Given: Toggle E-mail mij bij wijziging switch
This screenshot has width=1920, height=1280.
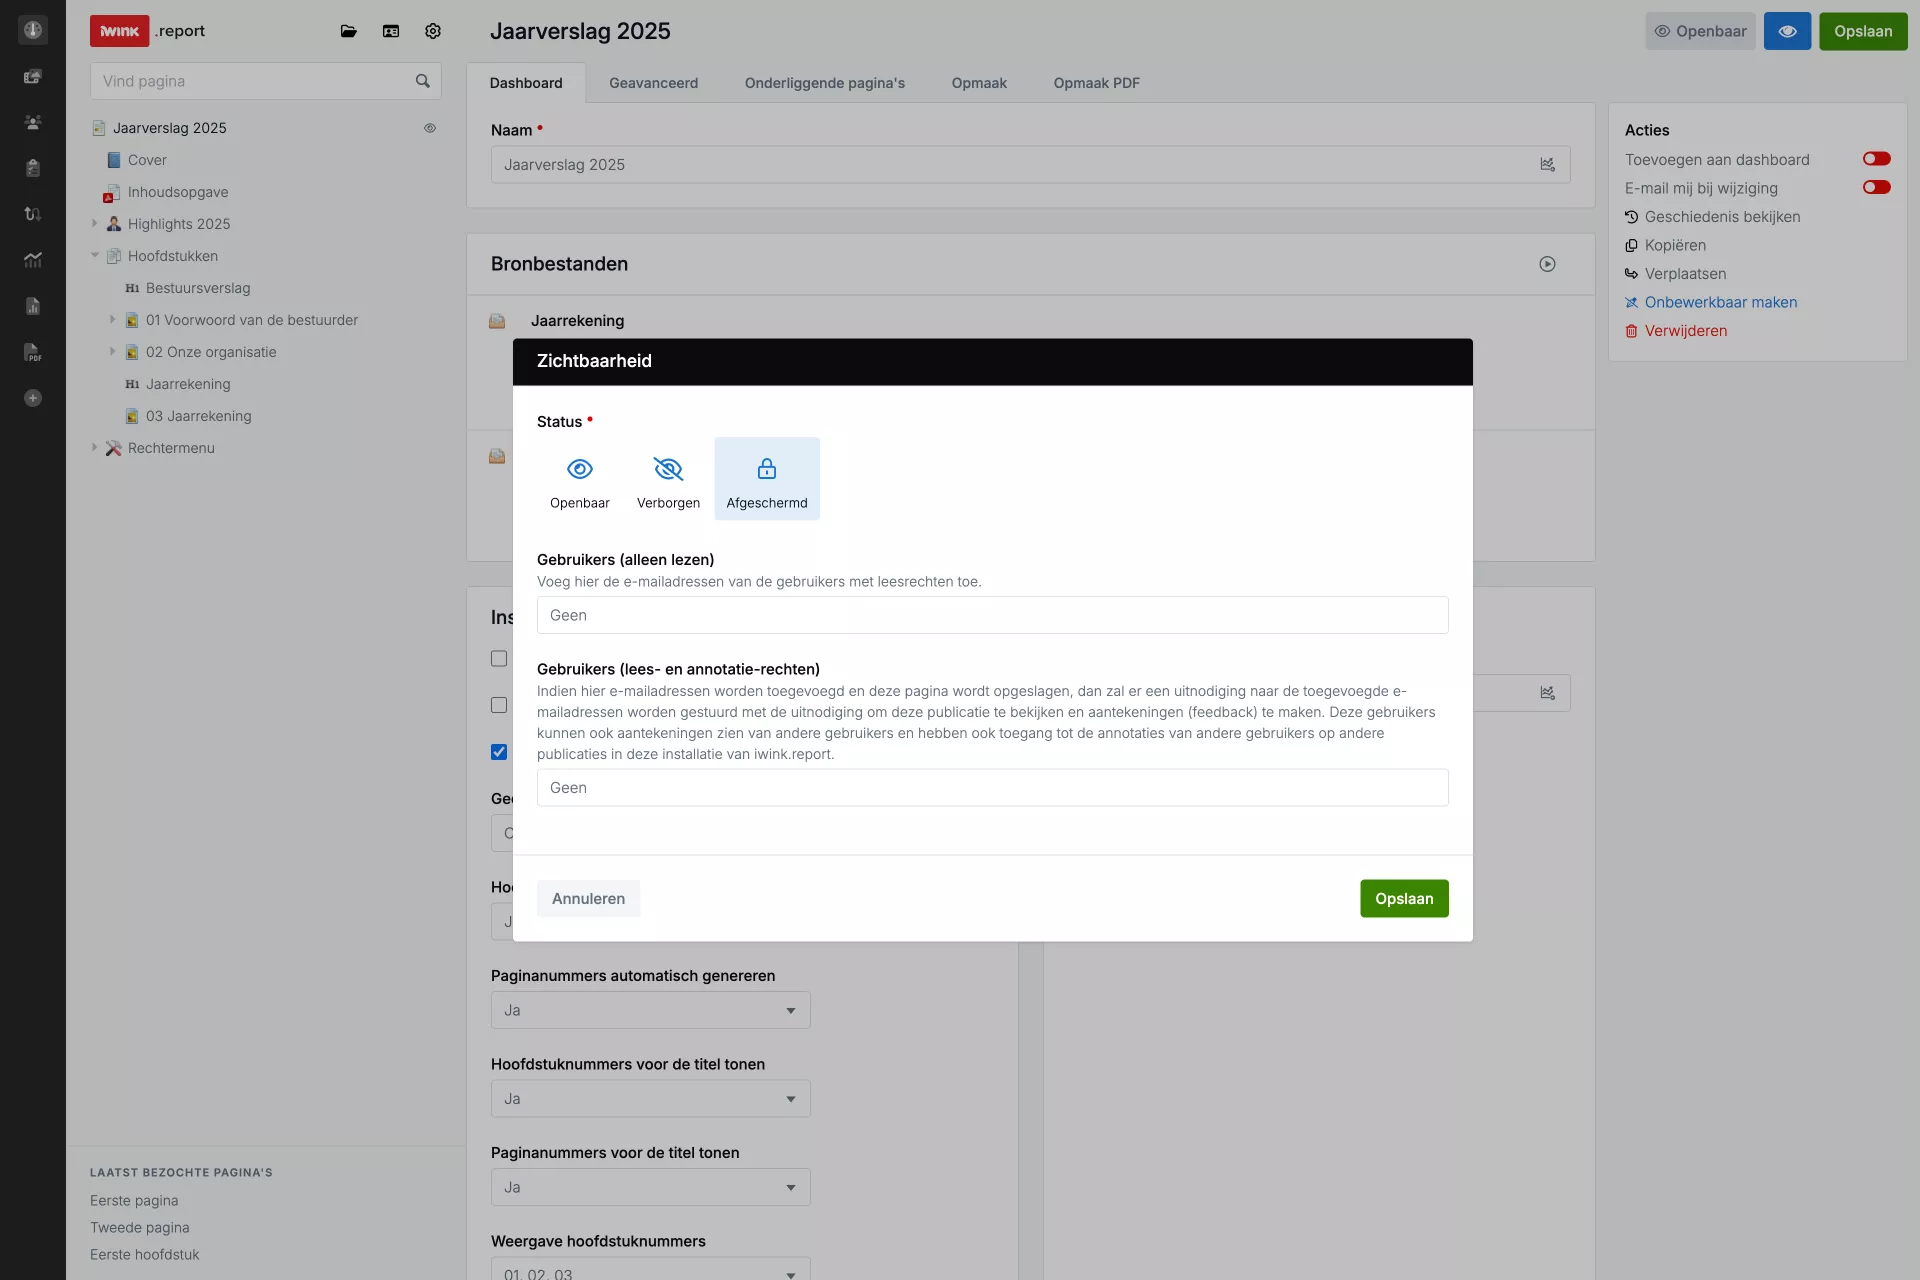Looking at the screenshot, I should [x=1876, y=188].
